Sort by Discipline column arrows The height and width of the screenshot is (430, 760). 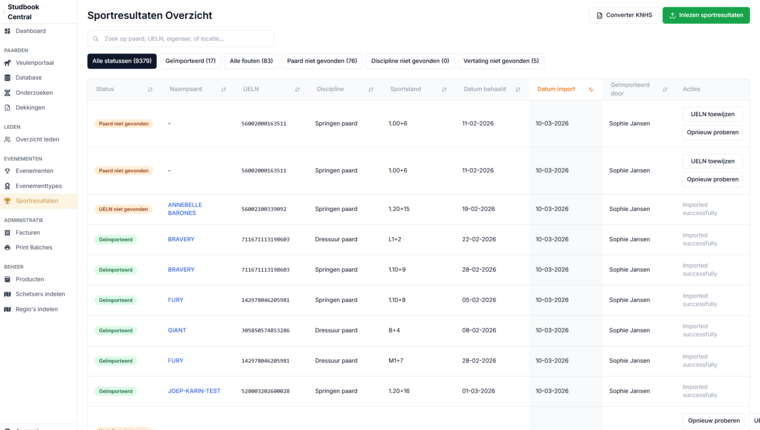371,90
